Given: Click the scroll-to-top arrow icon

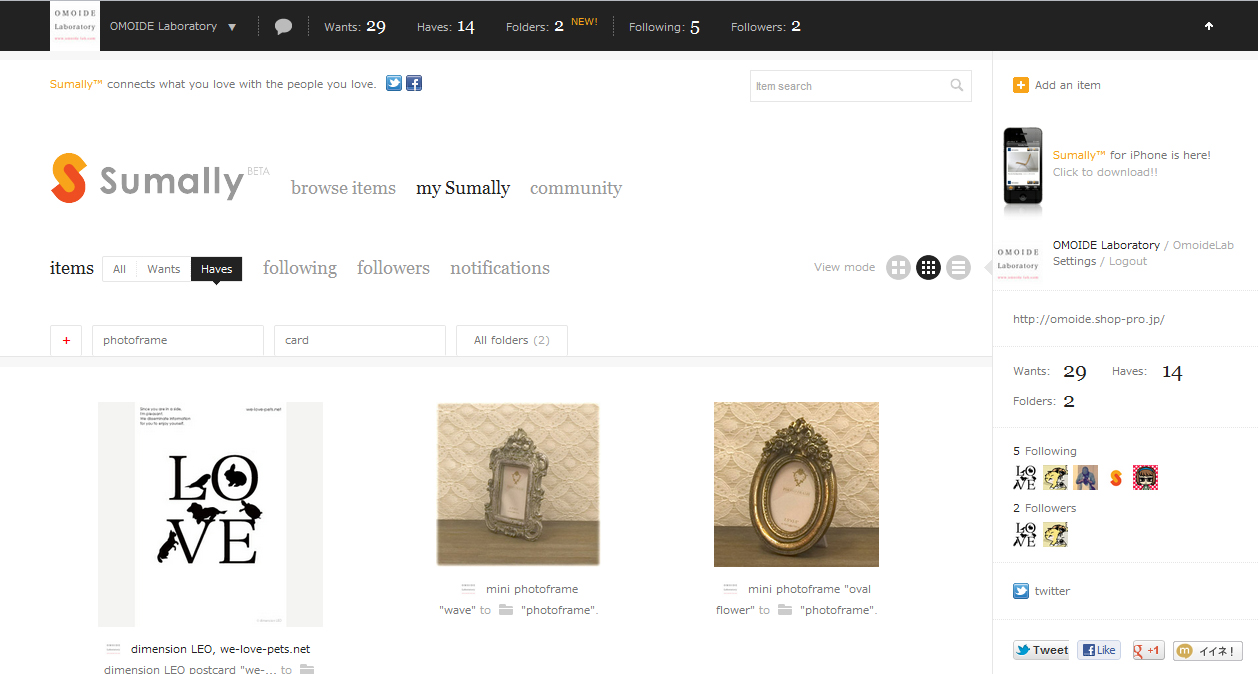Looking at the screenshot, I should pos(1209,27).
